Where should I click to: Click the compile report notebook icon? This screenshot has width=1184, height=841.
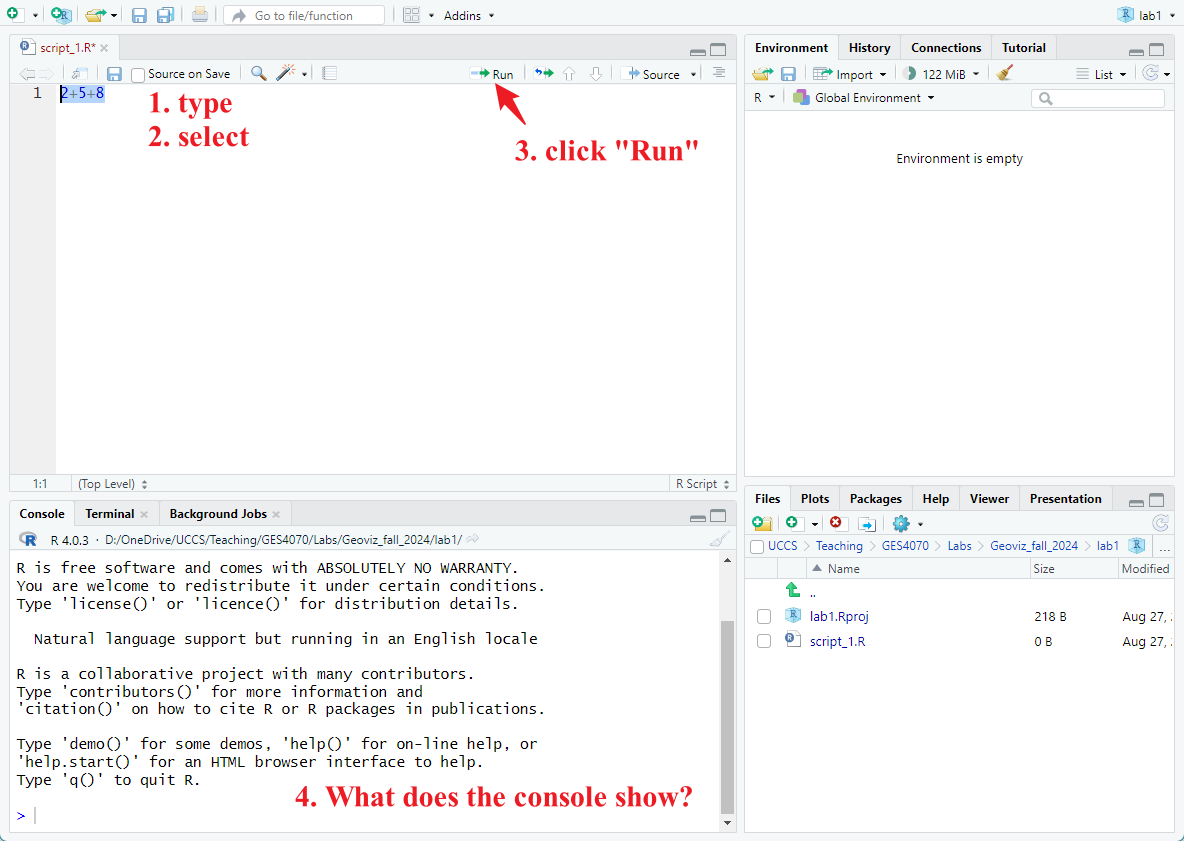coord(330,73)
